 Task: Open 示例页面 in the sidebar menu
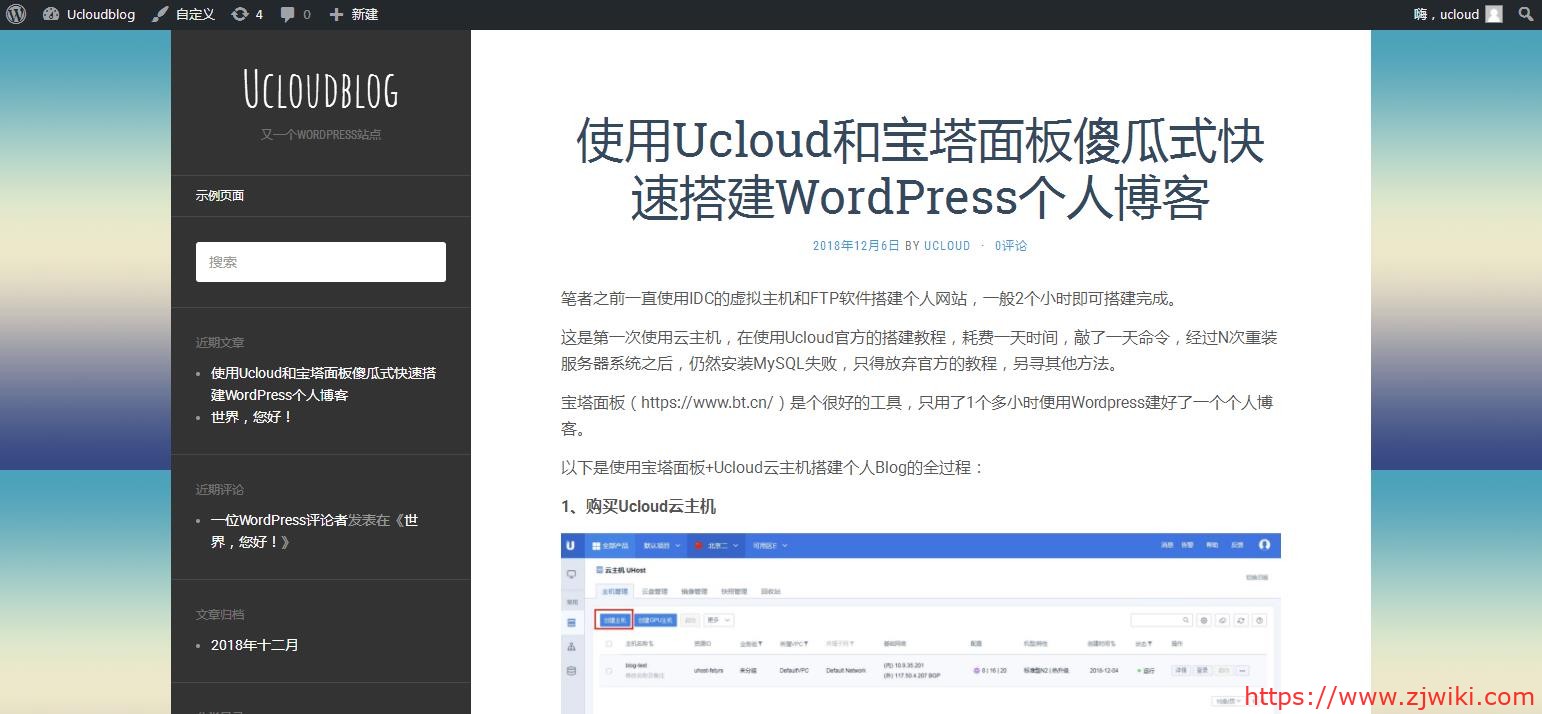(220, 196)
